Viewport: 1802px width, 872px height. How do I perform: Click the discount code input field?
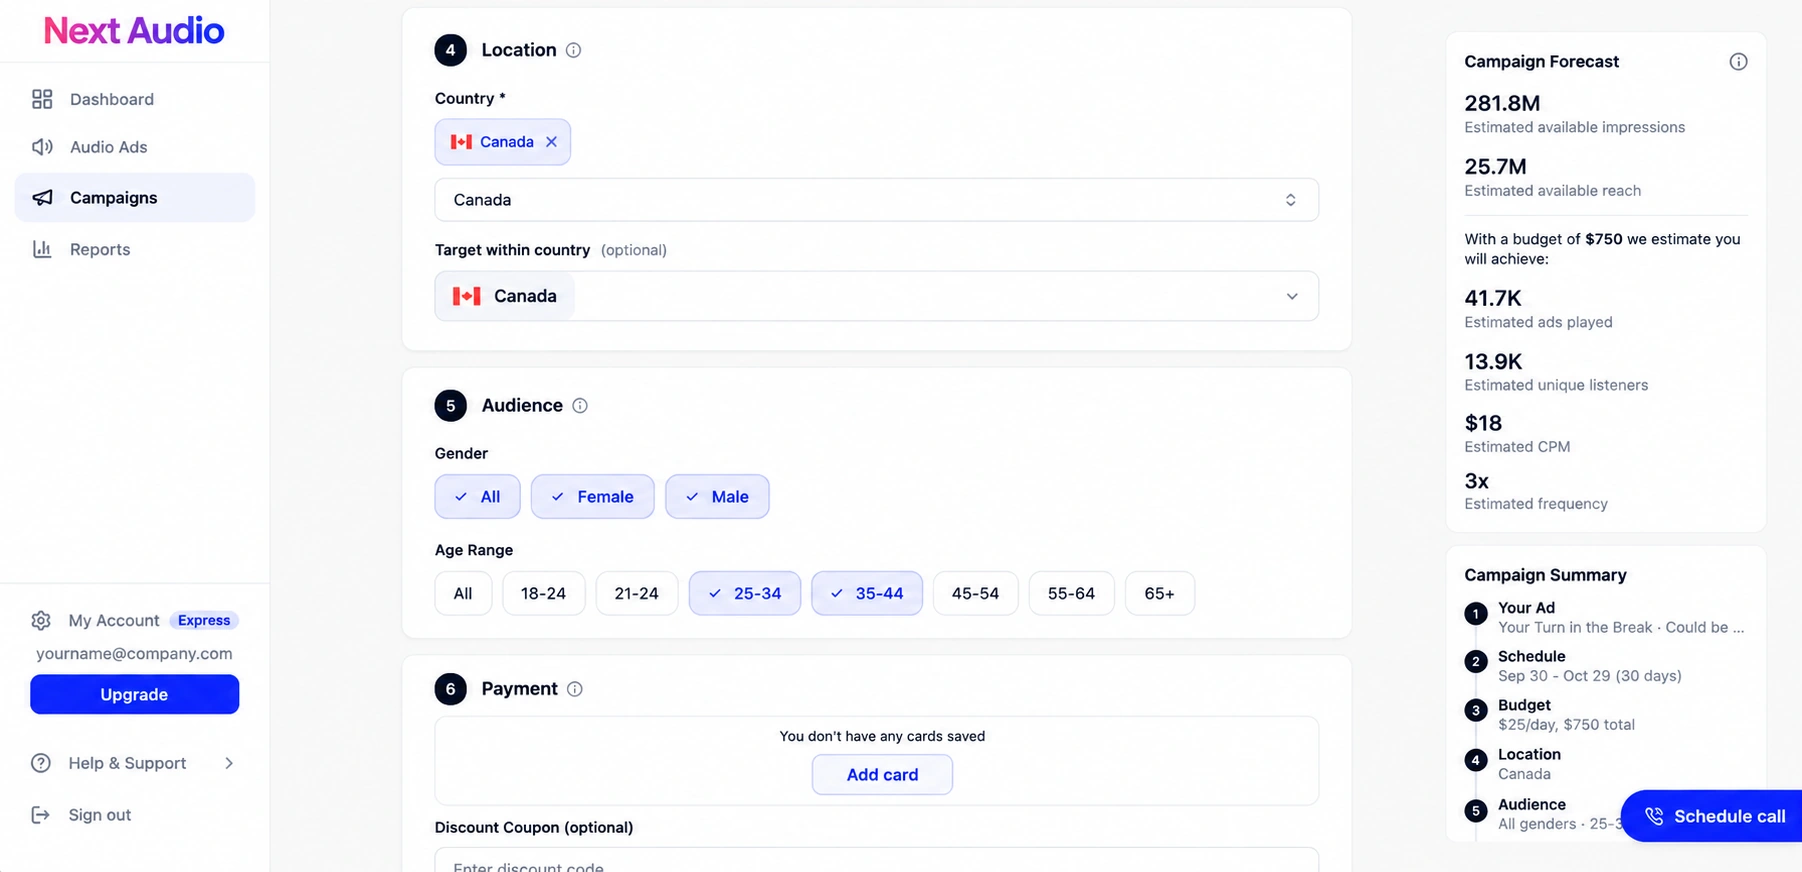pyautogui.click(x=876, y=861)
